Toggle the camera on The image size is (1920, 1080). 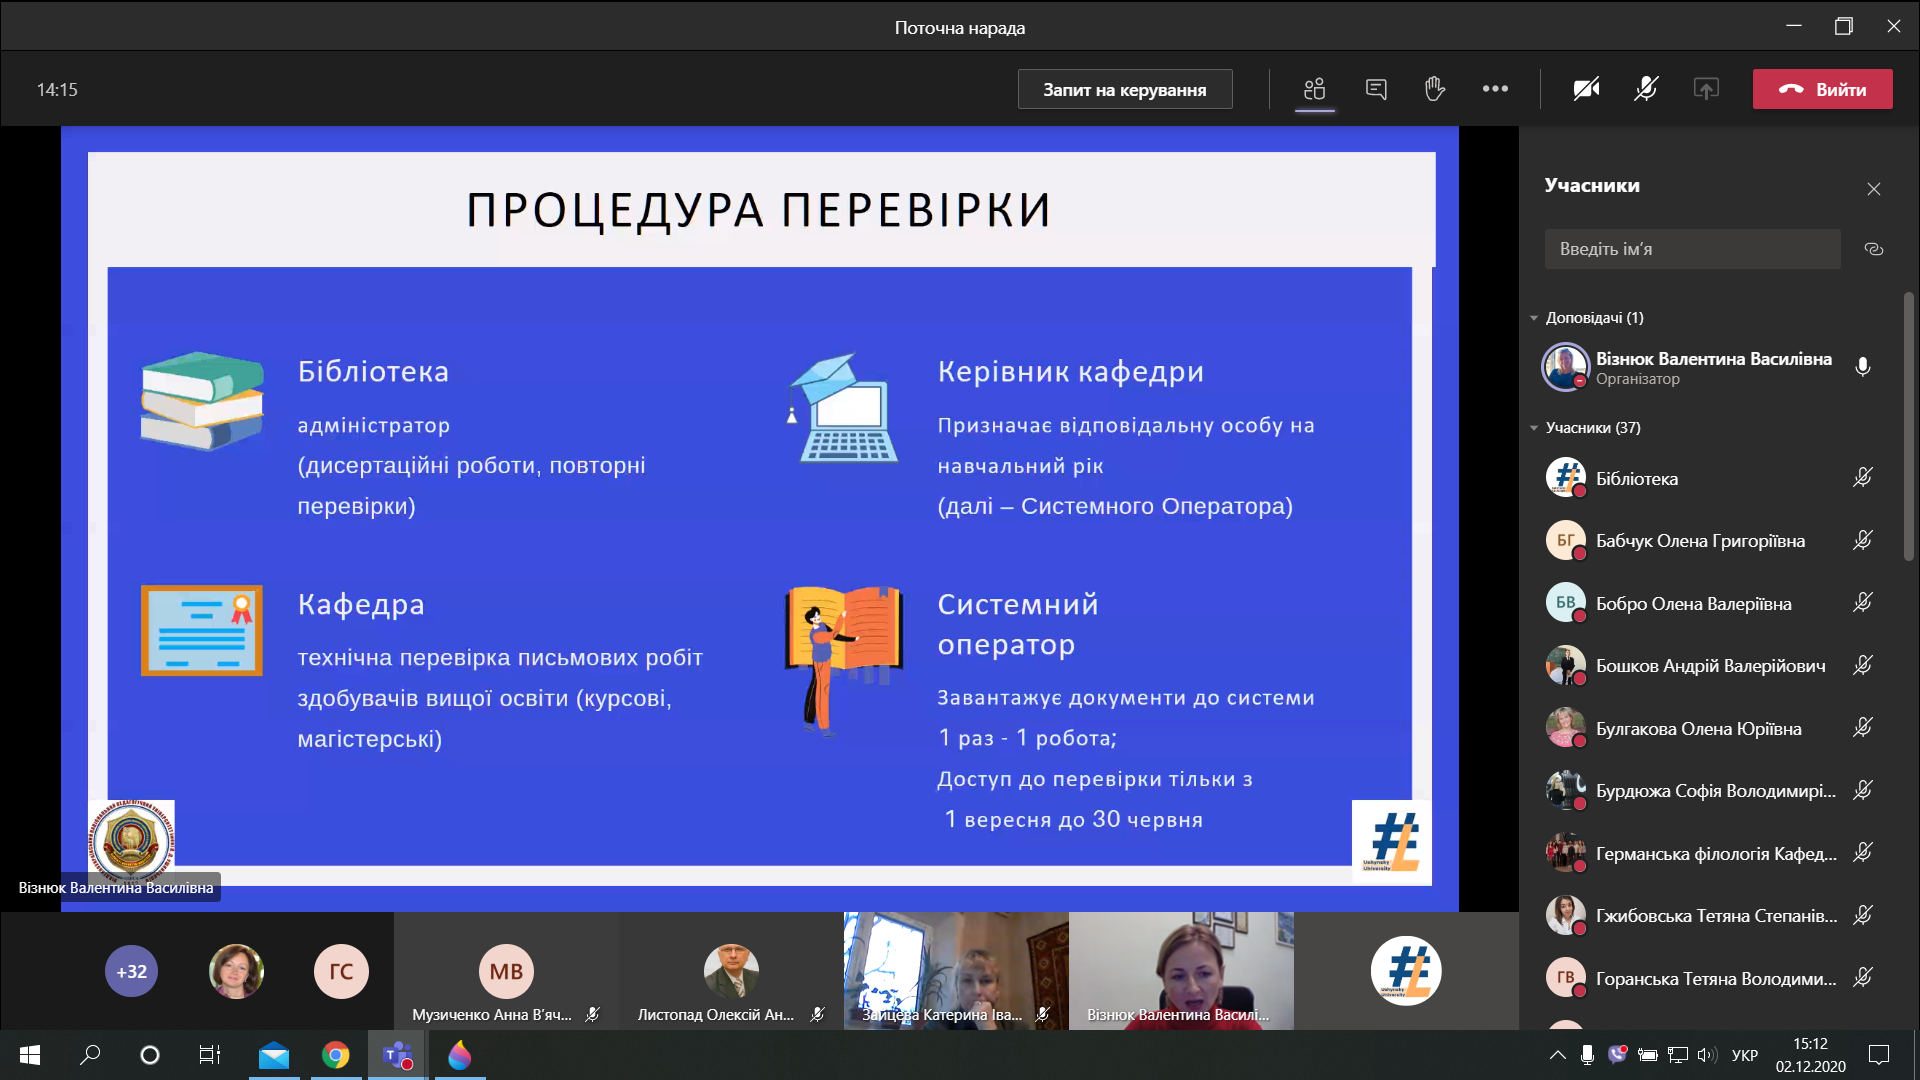(1586, 89)
